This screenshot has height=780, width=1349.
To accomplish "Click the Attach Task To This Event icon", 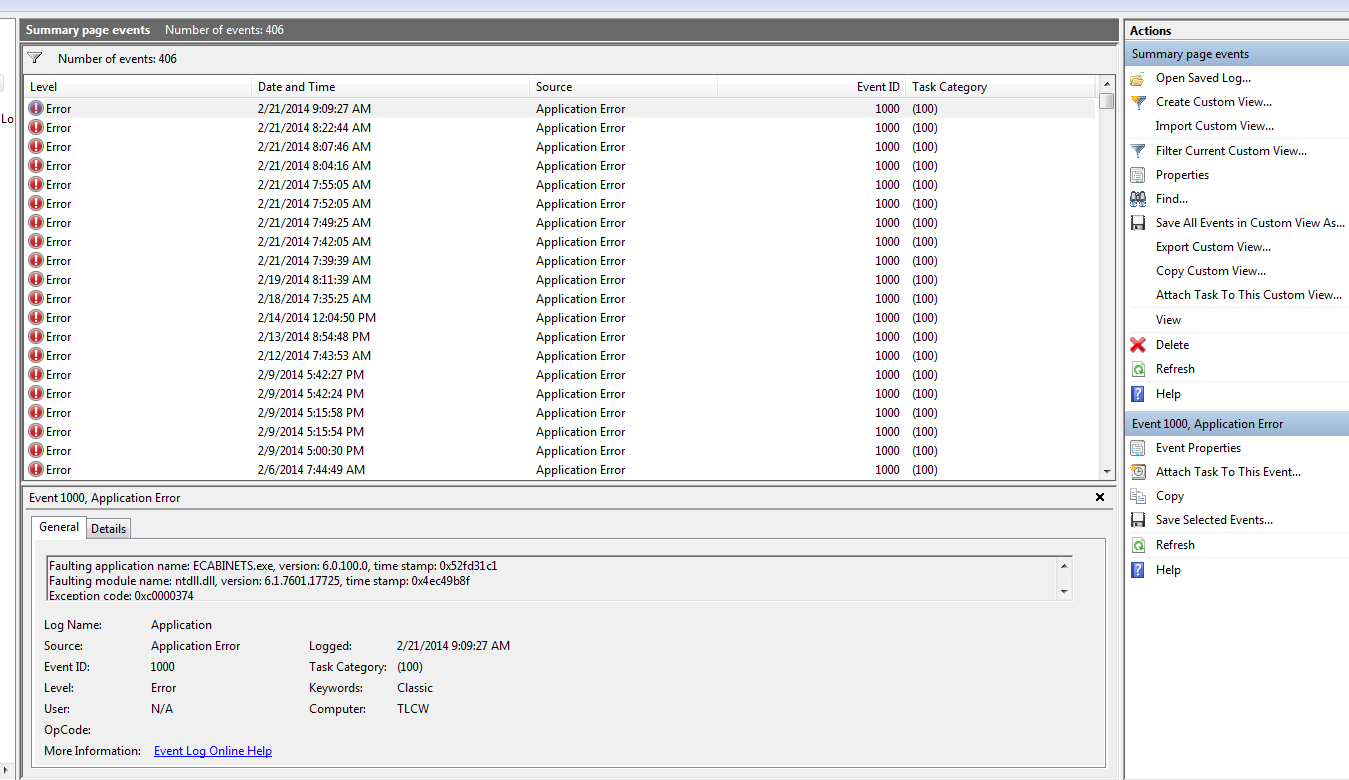I will pos(1137,472).
